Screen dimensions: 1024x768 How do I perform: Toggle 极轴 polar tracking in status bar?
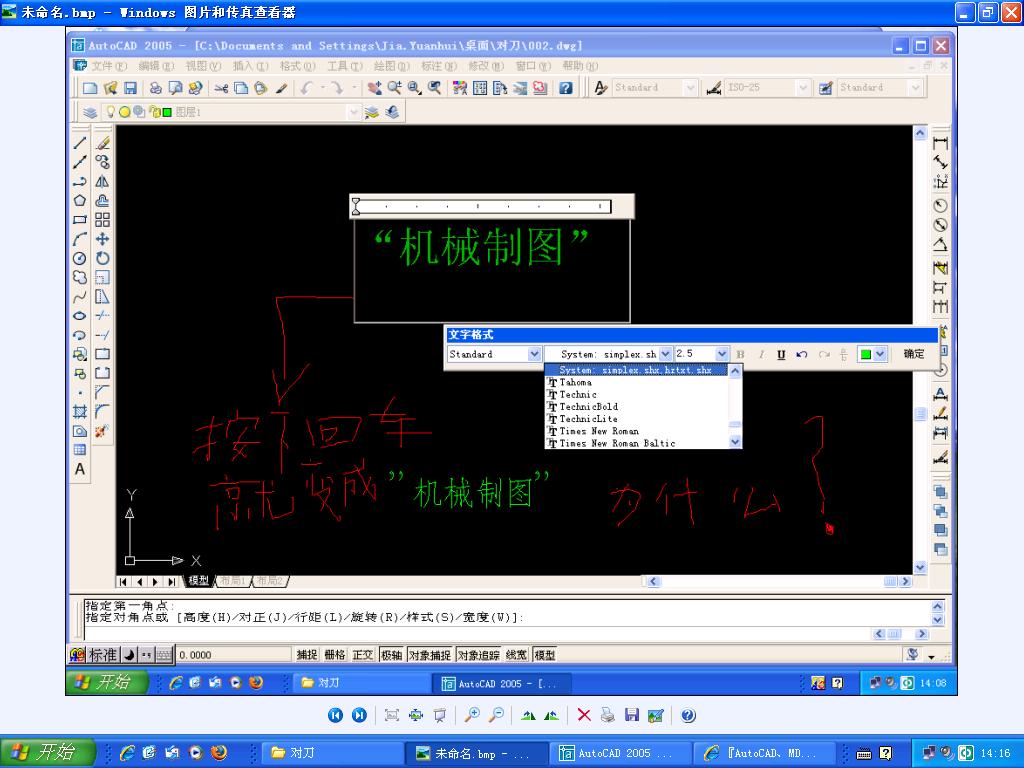(391, 655)
